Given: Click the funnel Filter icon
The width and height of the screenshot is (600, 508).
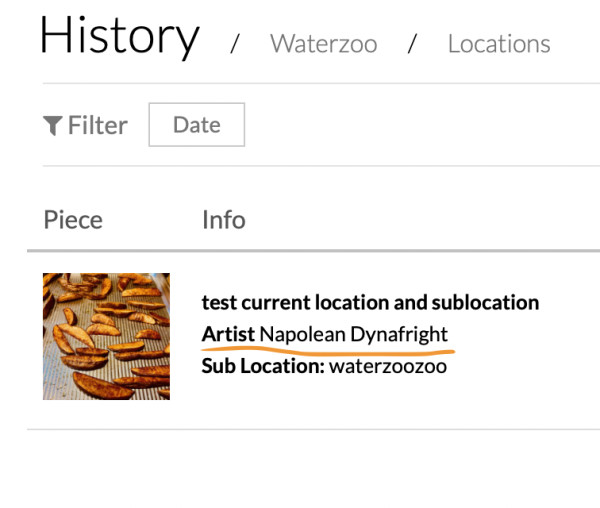Looking at the screenshot, I should (52, 125).
